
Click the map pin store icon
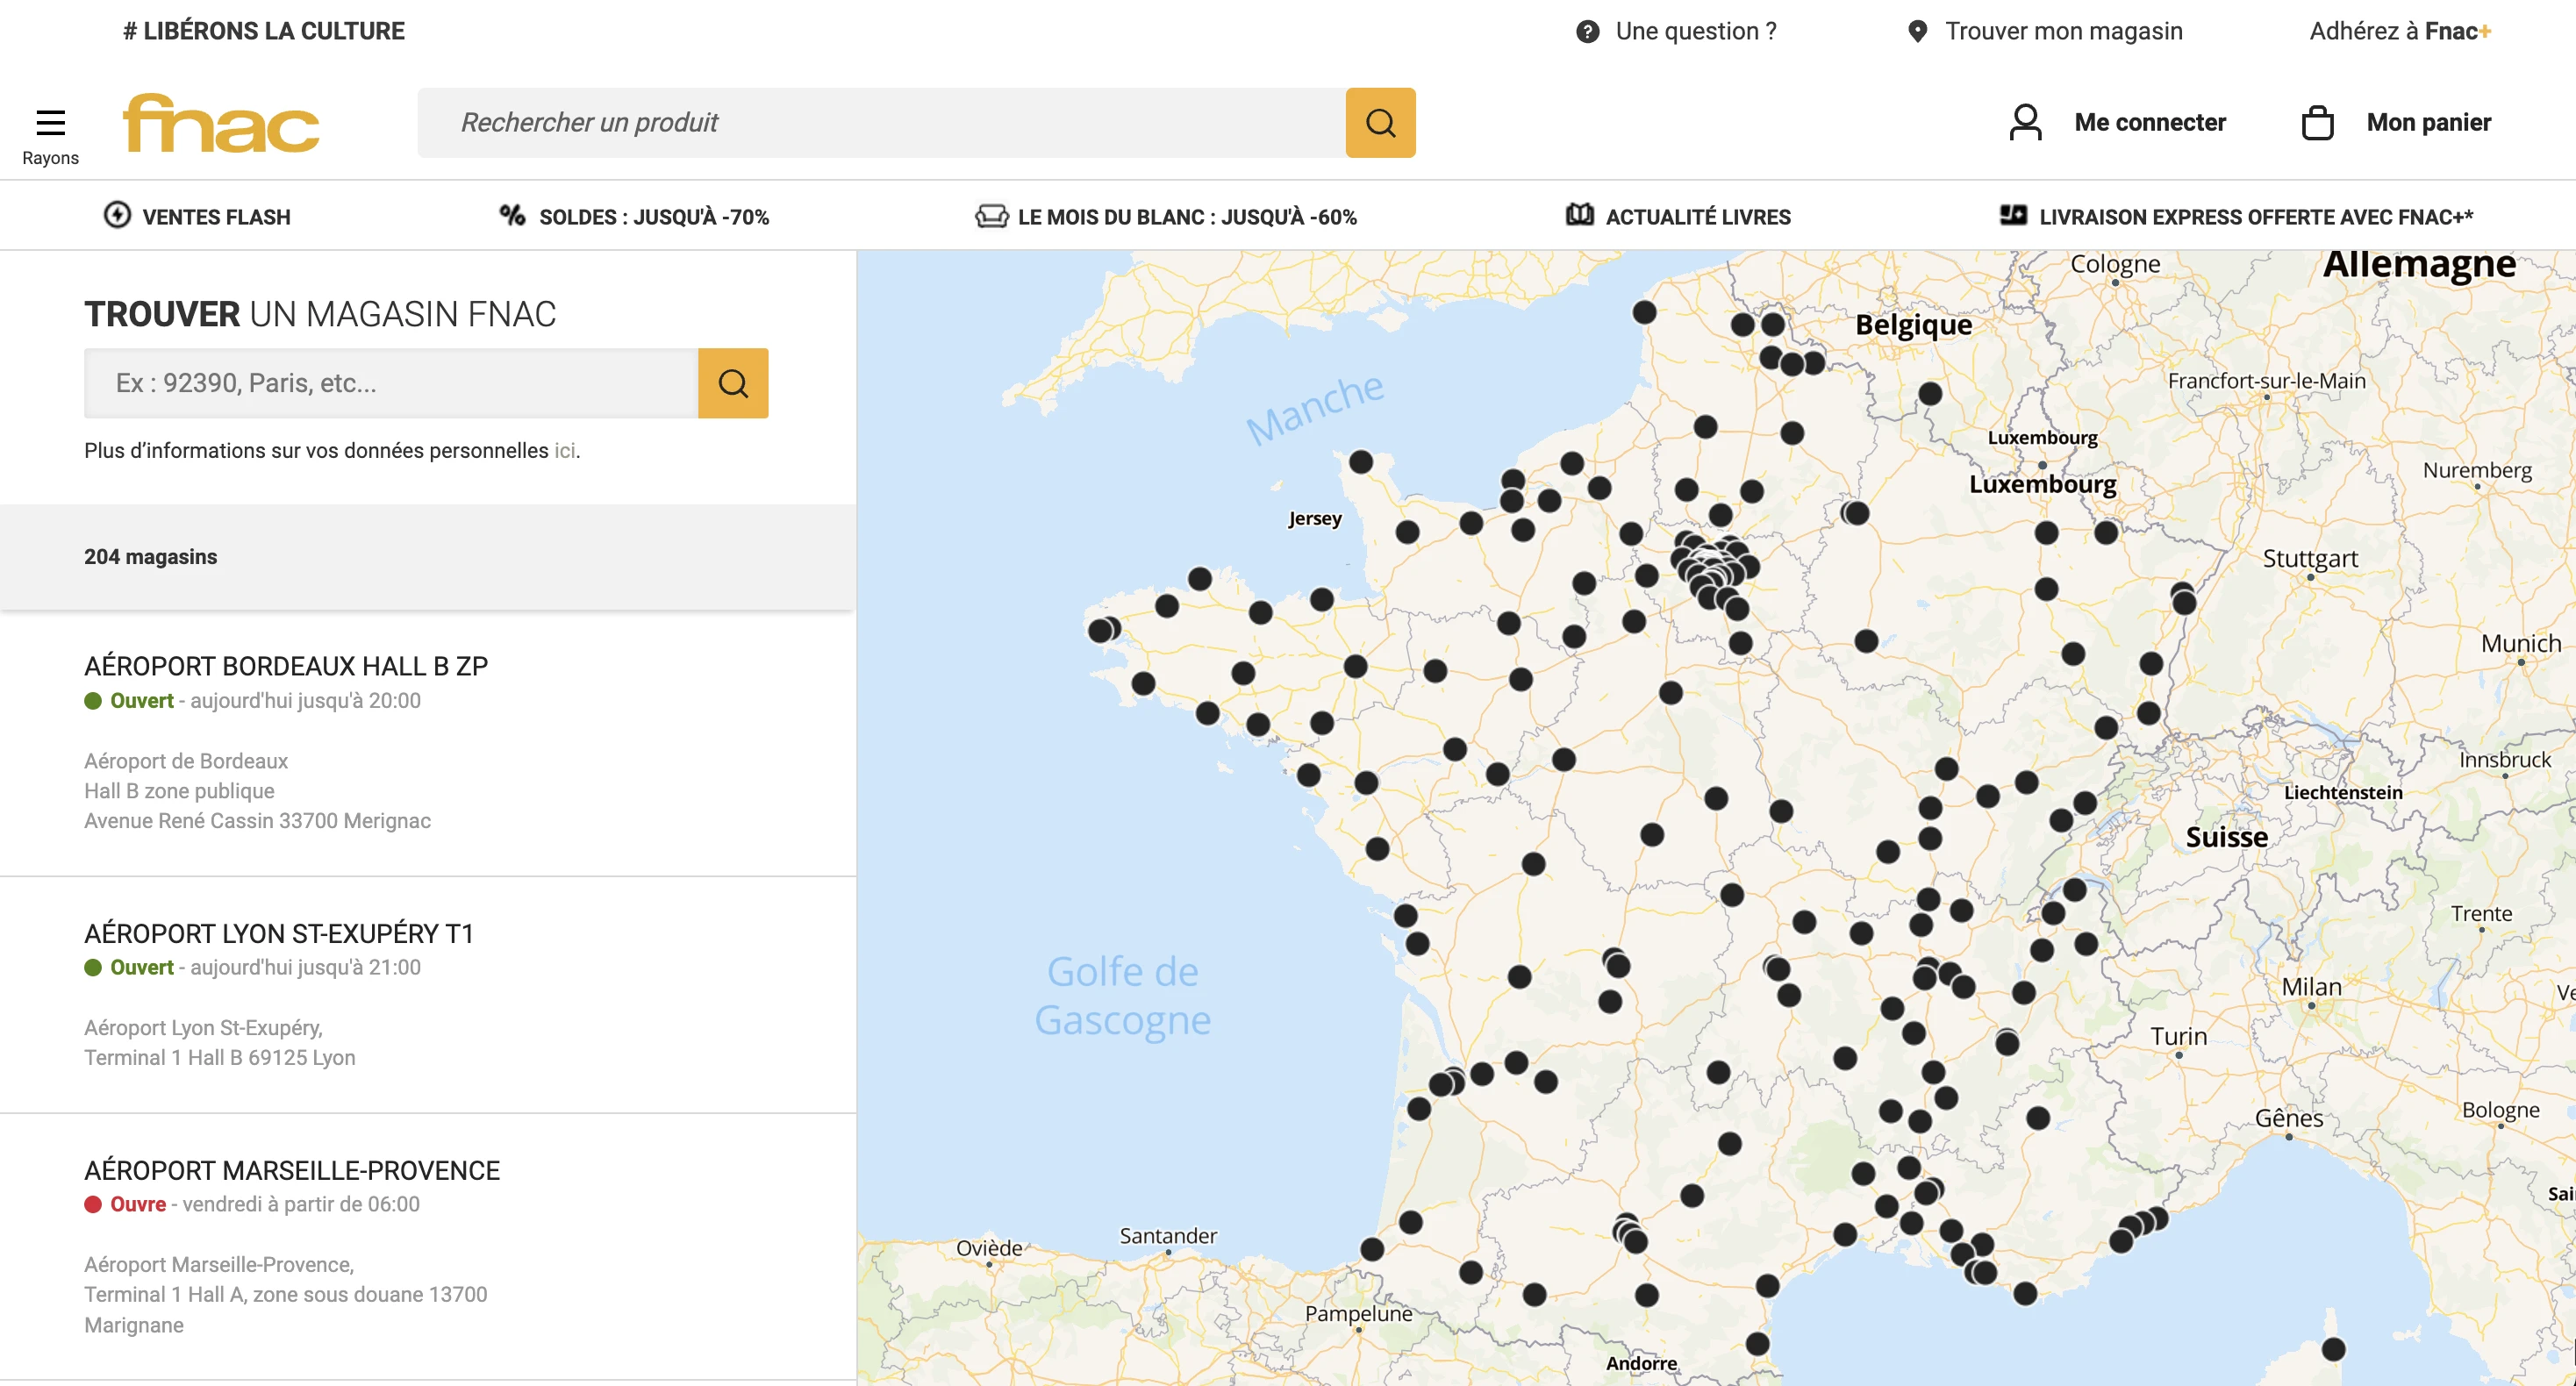click(x=1917, y=31)
